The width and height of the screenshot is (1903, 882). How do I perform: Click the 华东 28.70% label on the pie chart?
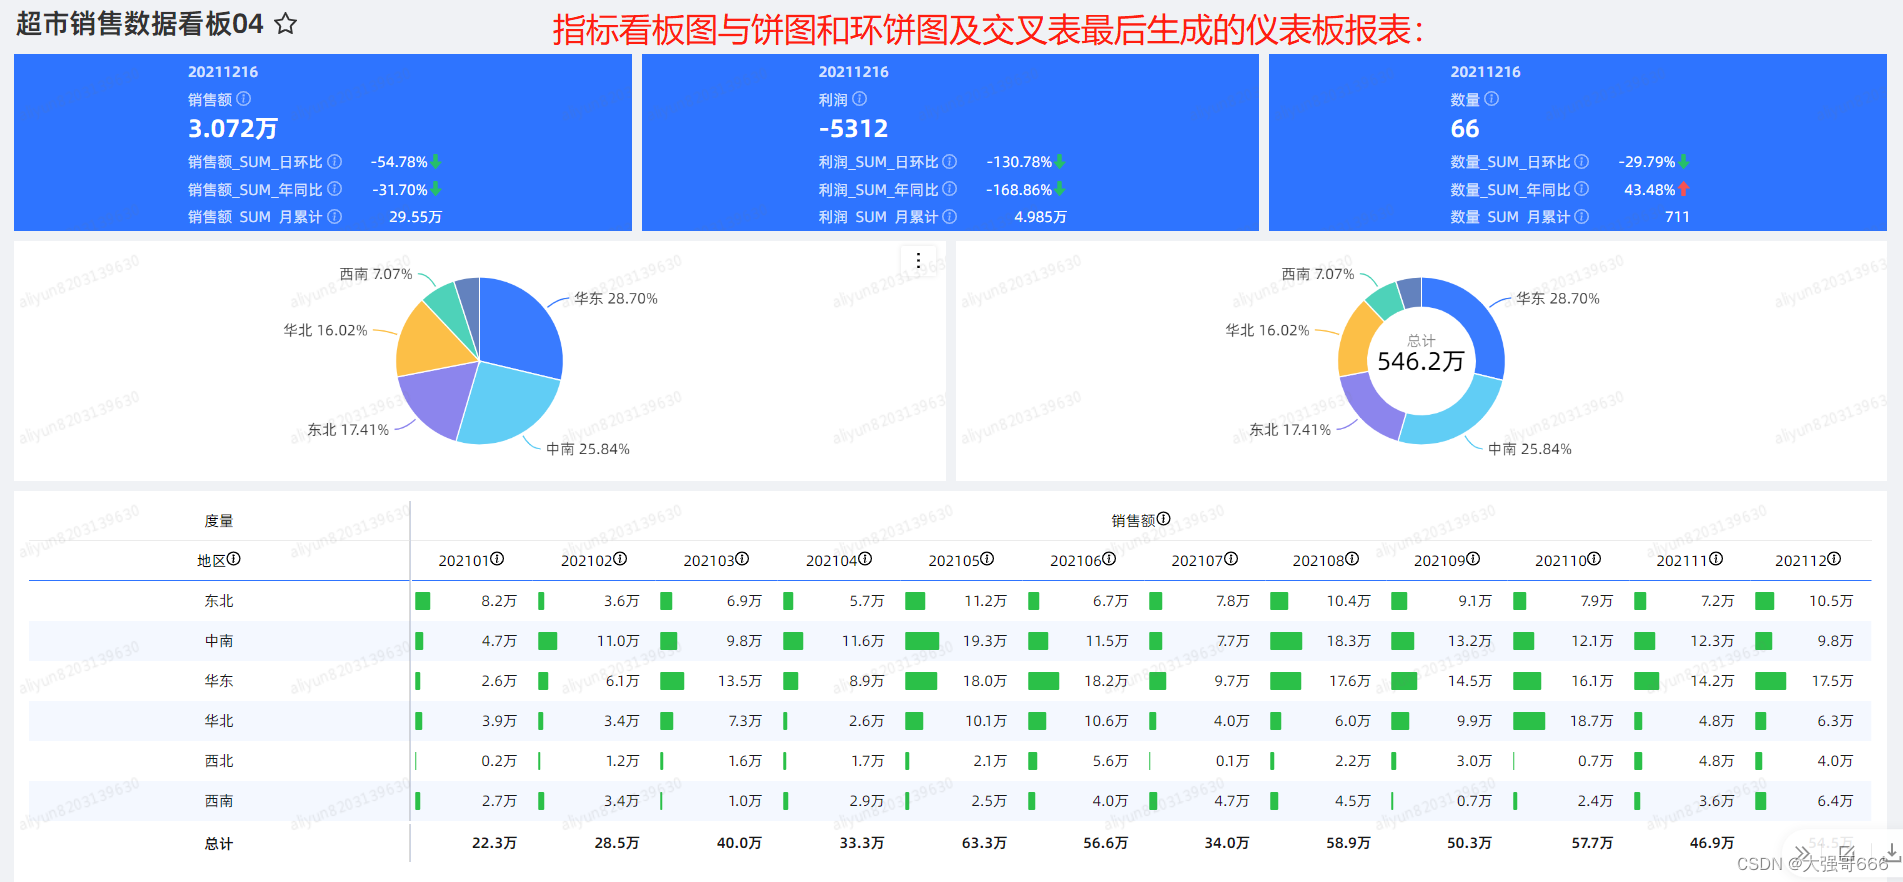click(x=616, y=298)
